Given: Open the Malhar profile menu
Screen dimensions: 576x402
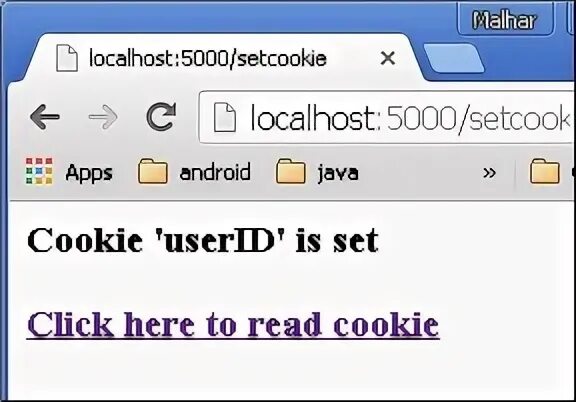Looking at the screenshot, I should pyautogui.click(x=505, y=19).
